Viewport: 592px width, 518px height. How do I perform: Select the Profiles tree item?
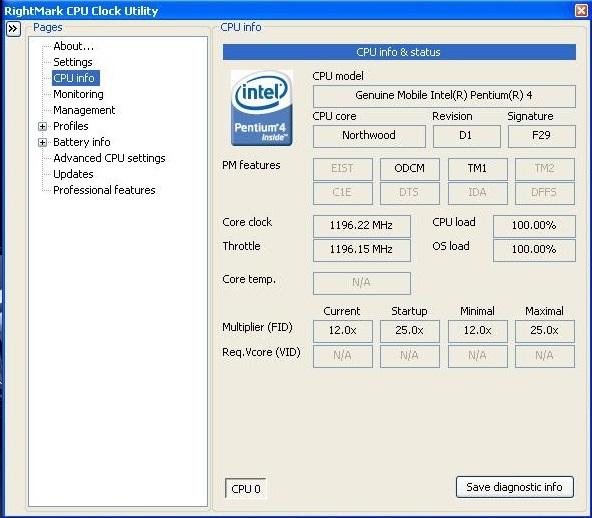pyautogui.click(x=71, y=126)
